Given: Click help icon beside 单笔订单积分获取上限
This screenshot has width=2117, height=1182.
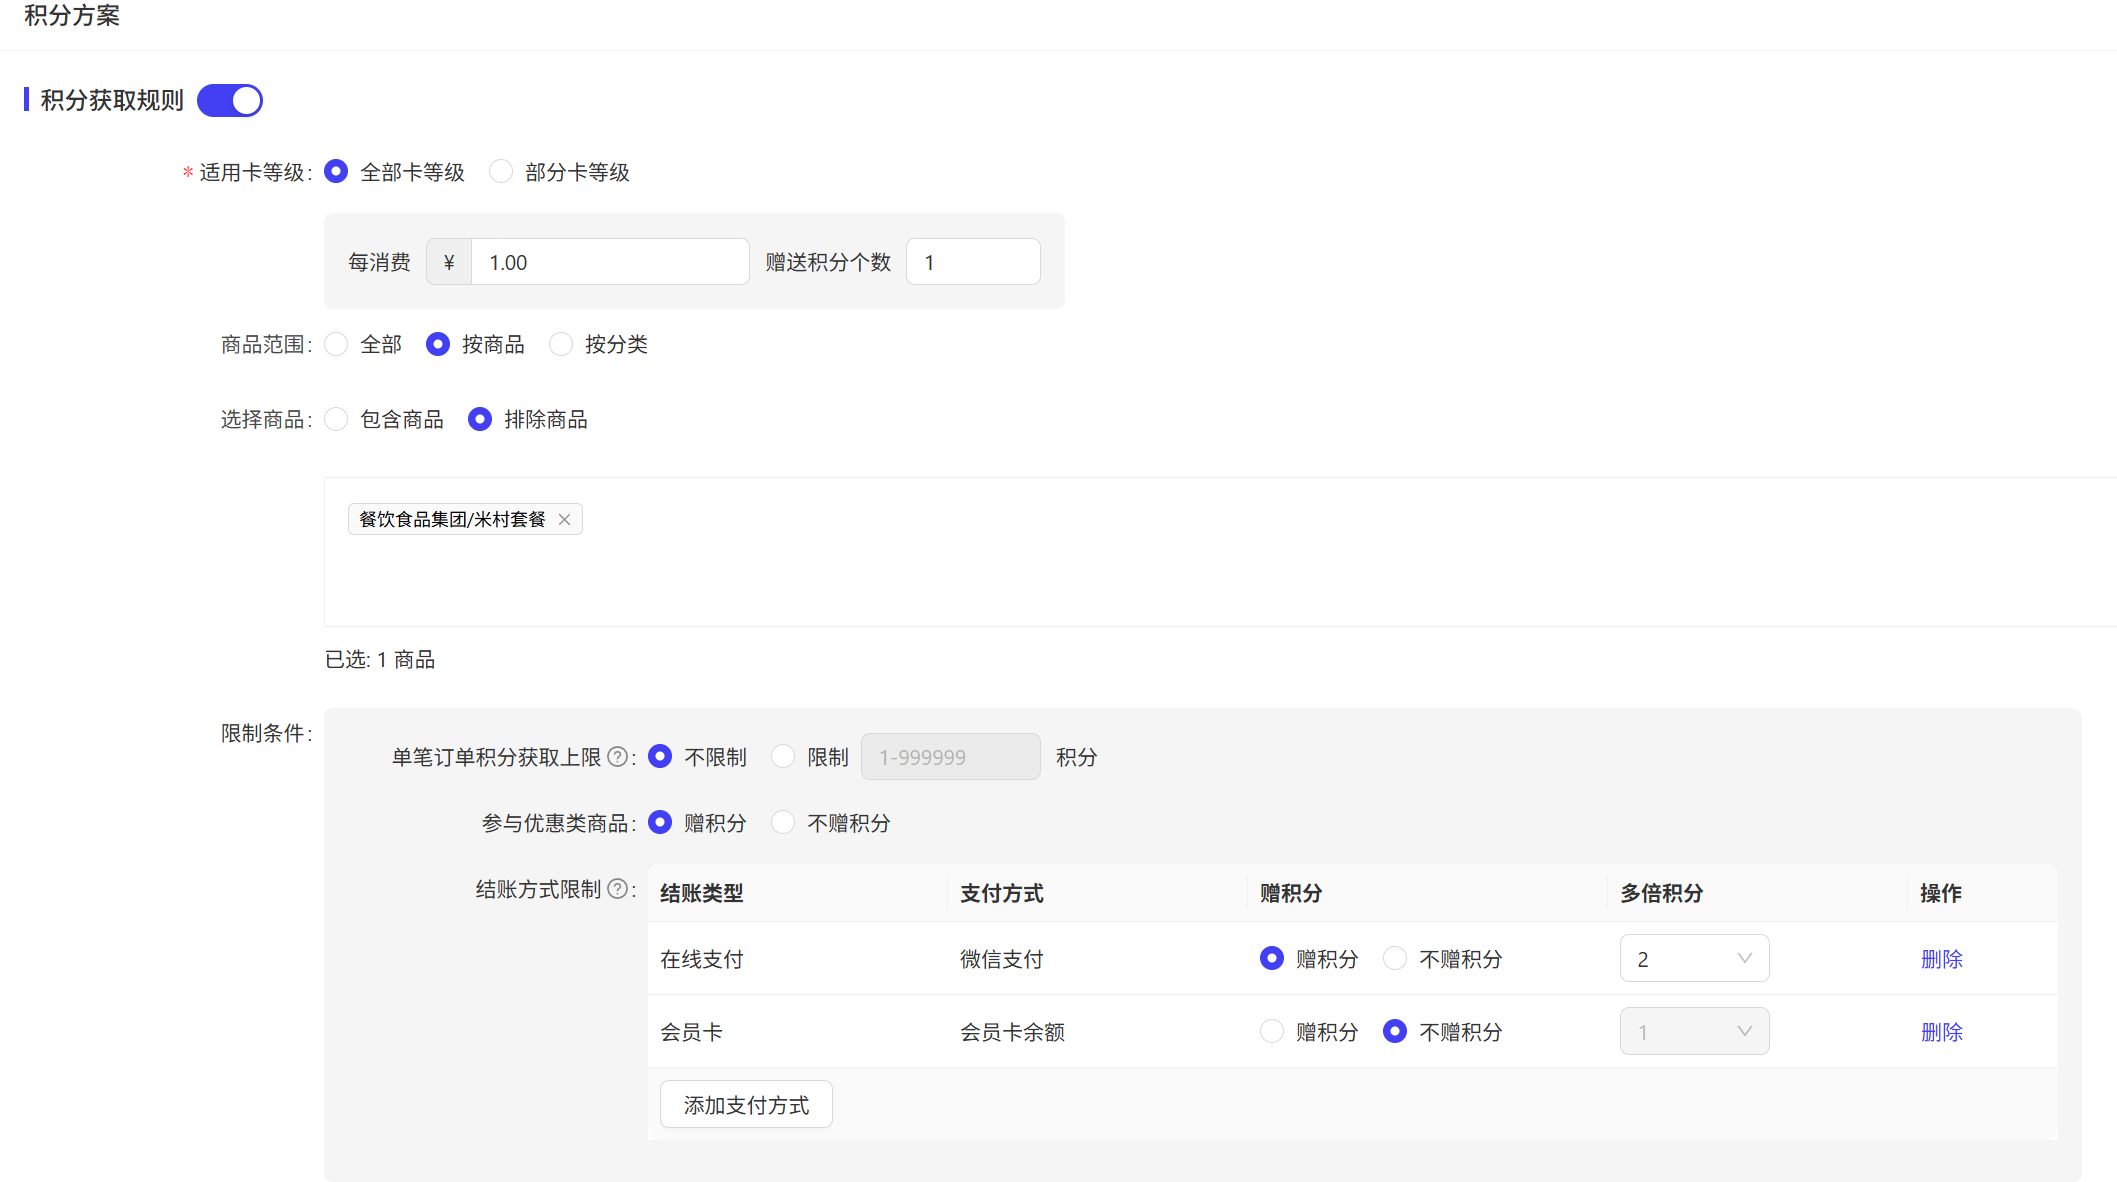Looking at the screenshot, I should (618, 757).
